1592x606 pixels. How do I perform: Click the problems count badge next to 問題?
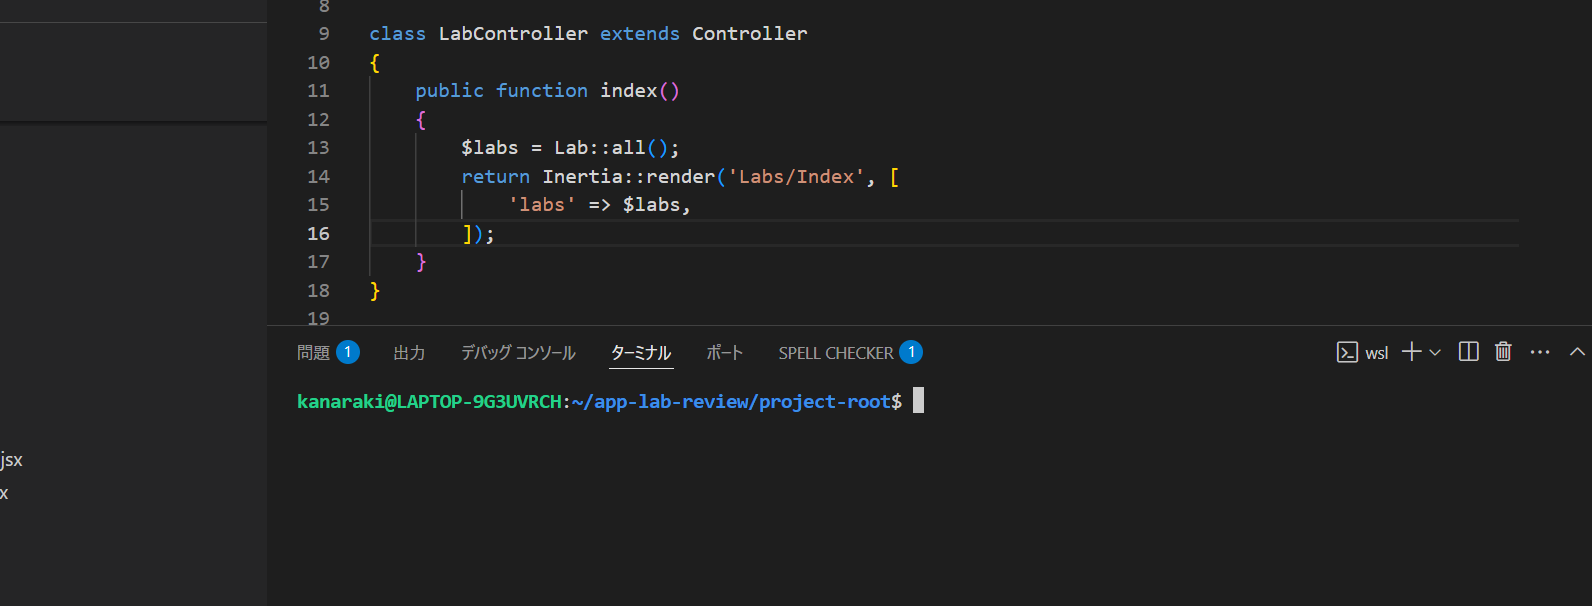tap(348, 352)
